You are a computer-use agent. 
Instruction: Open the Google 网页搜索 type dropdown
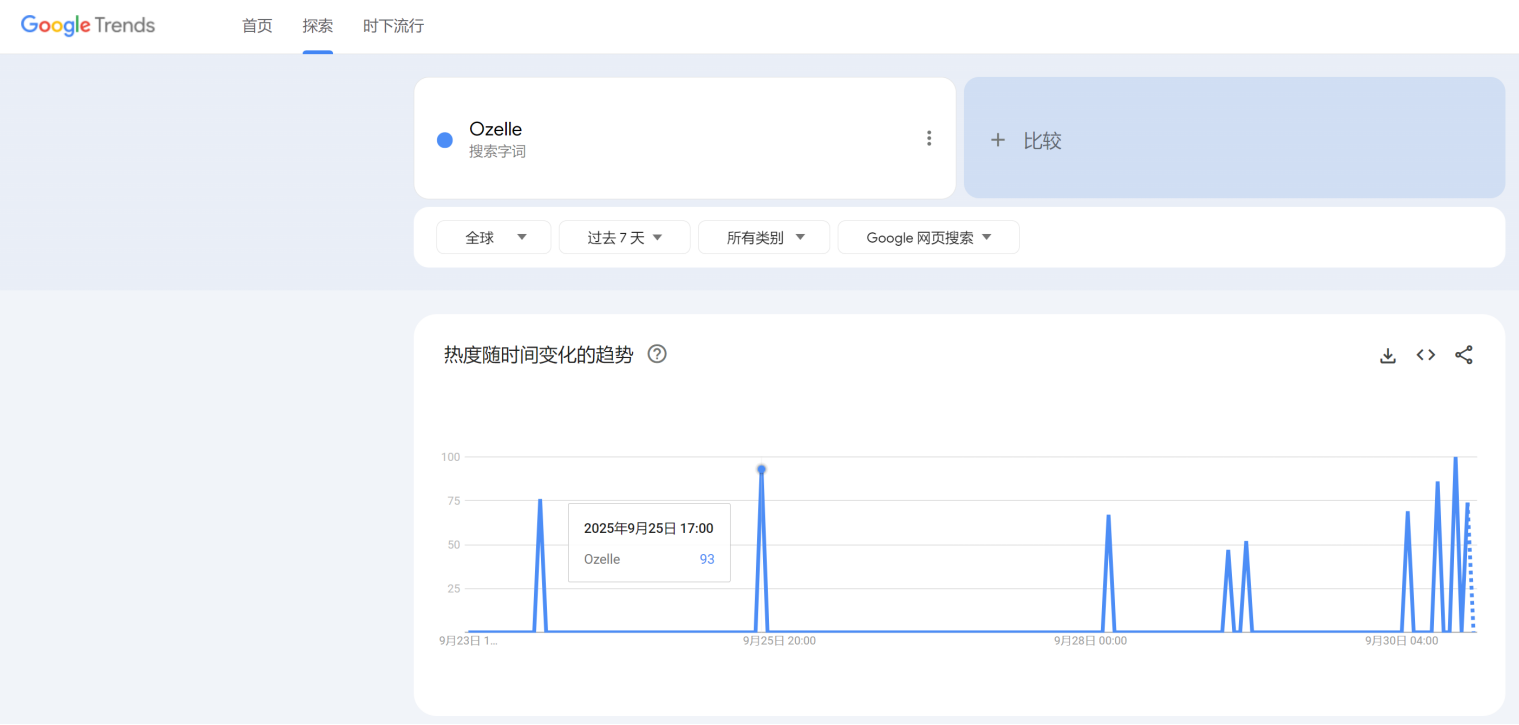[x=928, y=237]
